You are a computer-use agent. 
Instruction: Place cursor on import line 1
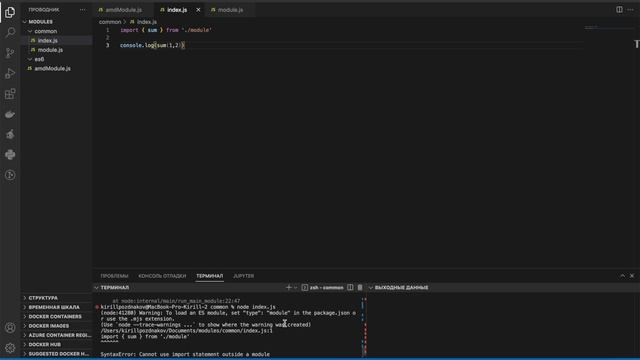[x=166, y=30]
